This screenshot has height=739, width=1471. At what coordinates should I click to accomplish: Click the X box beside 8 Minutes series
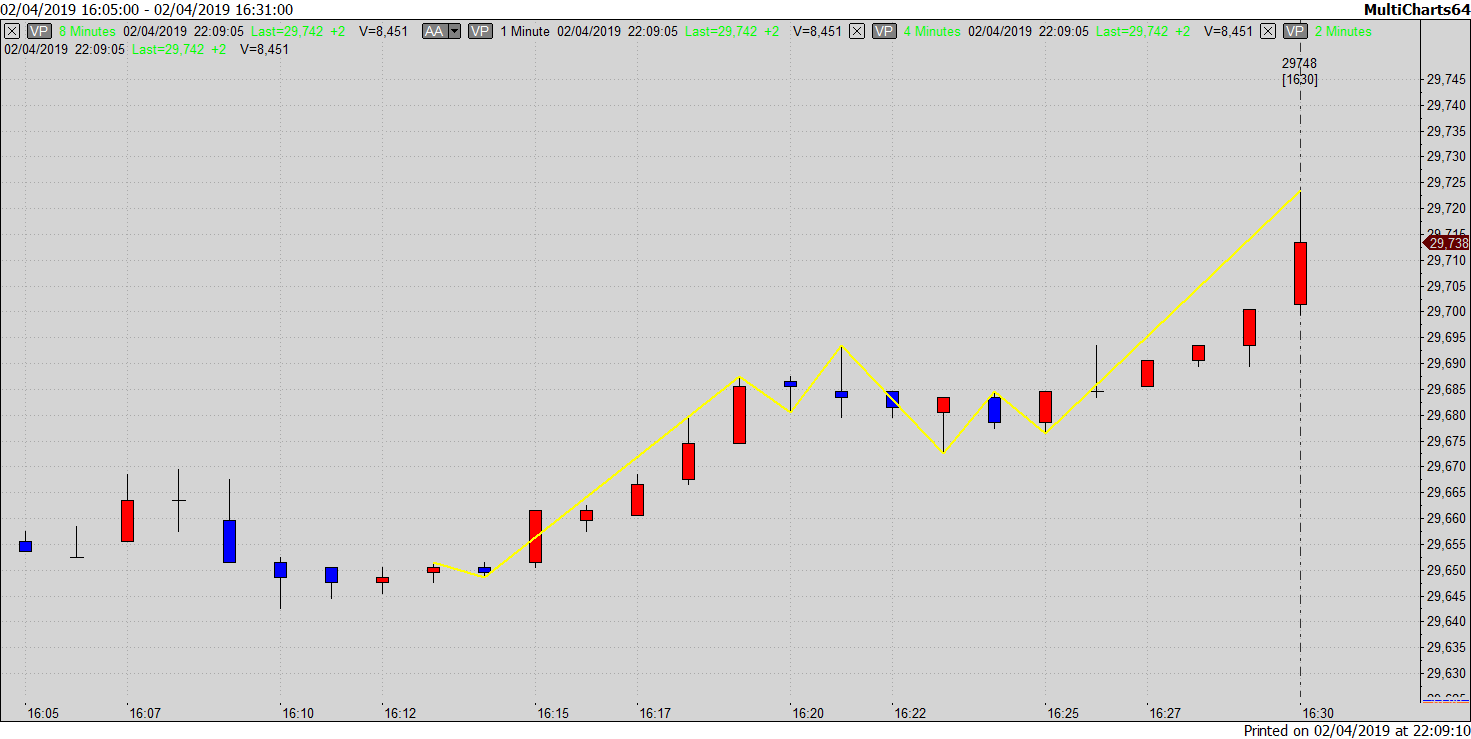pos(12,31)
